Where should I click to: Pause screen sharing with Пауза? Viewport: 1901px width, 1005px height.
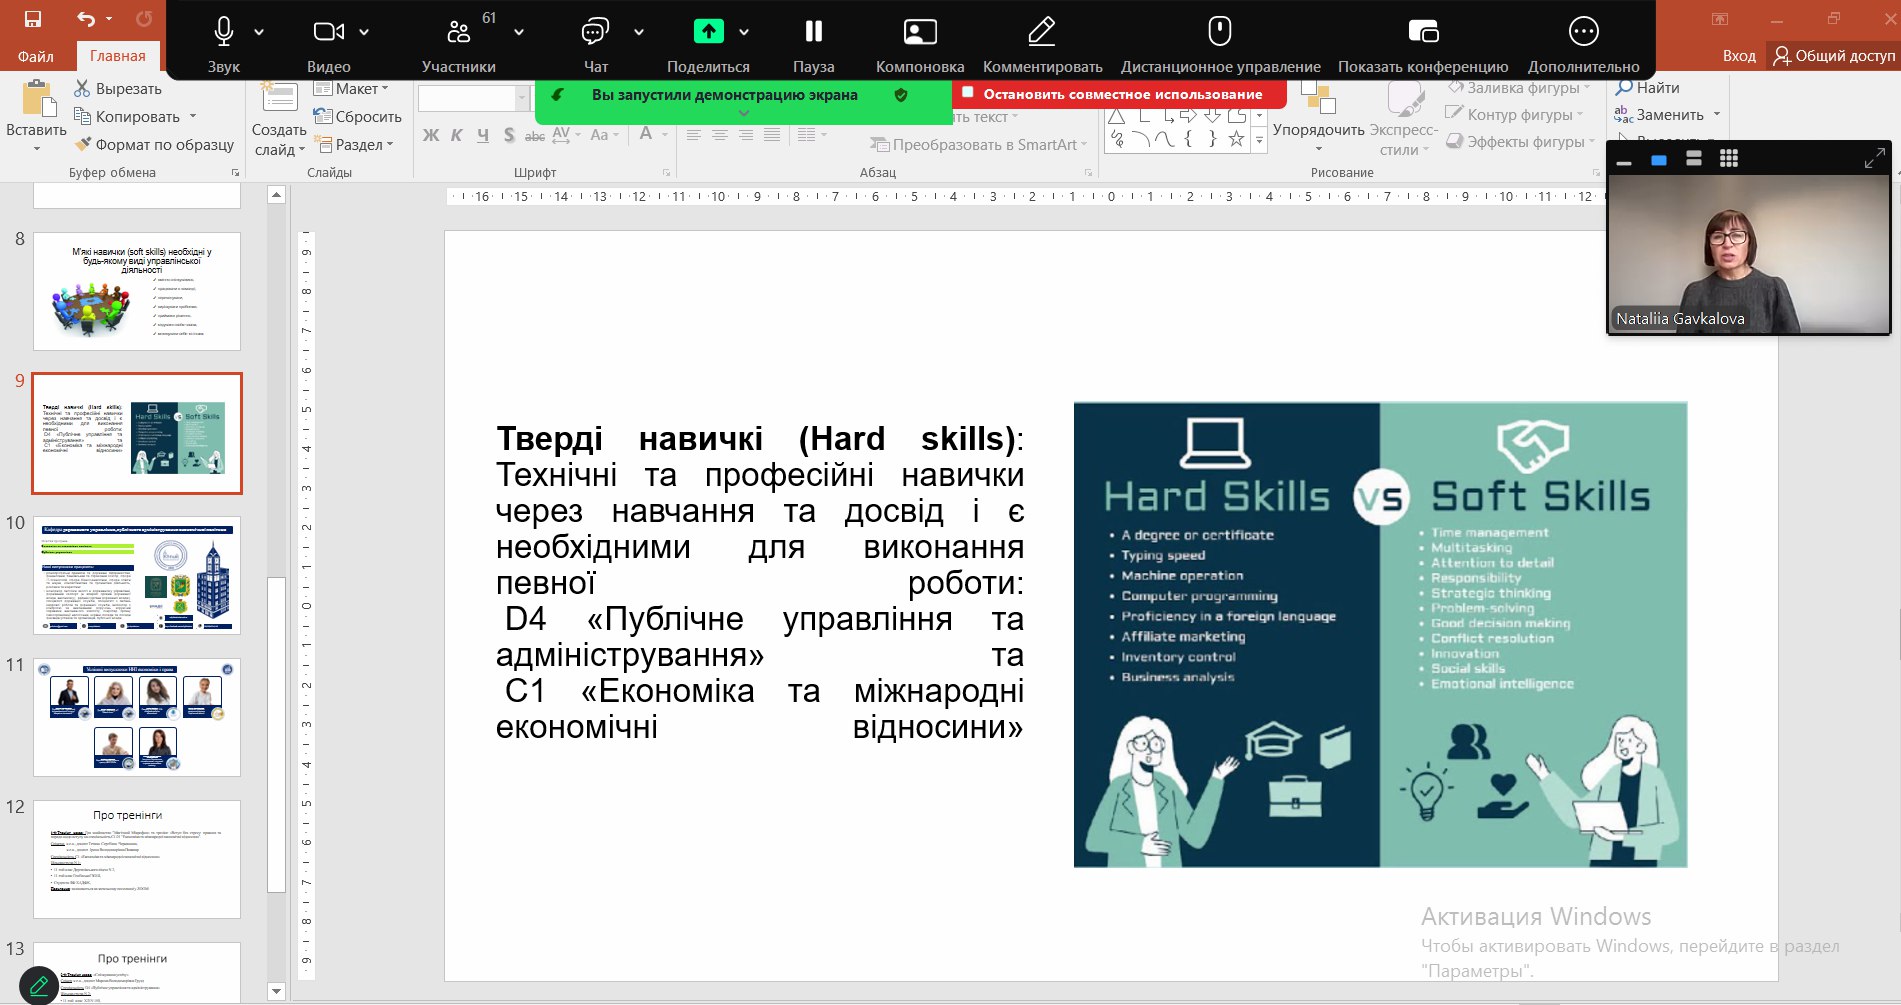(813, 32)
